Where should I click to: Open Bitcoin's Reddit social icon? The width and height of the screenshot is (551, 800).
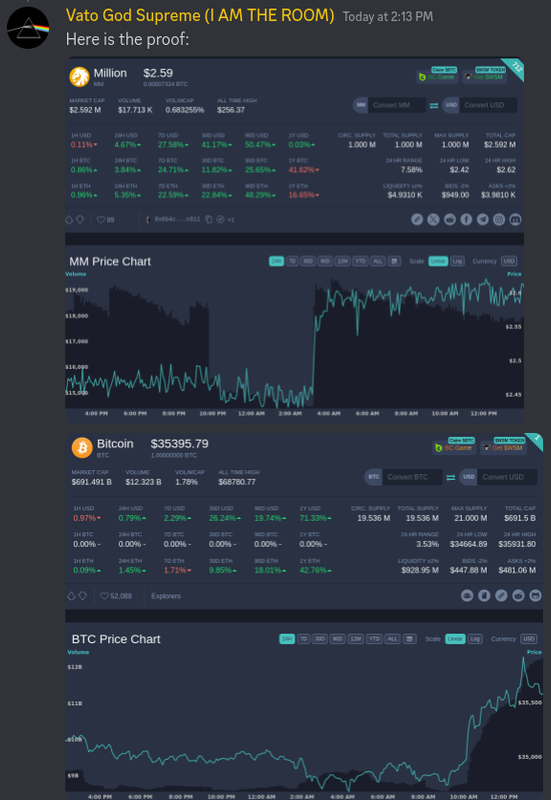518,595
